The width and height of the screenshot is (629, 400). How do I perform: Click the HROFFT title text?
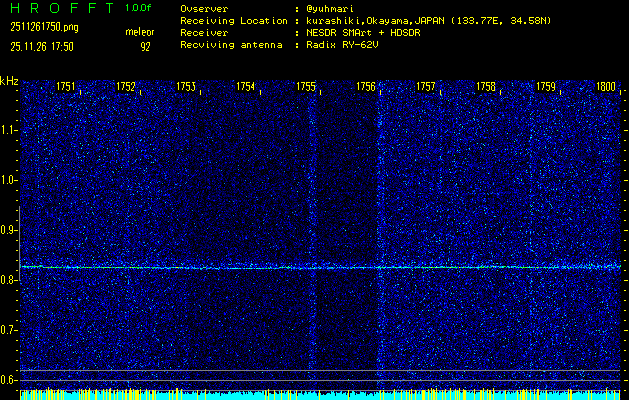[62, 8]
